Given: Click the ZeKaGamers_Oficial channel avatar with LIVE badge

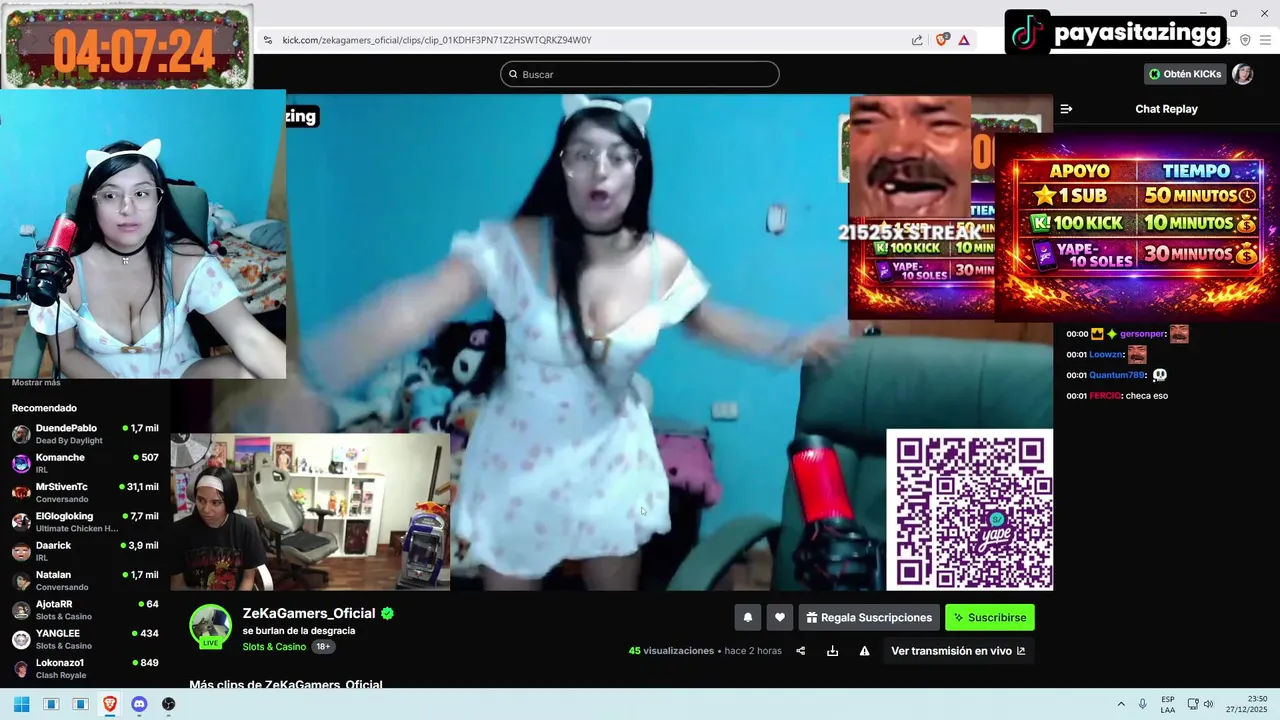Looking at the screenshot, I should point(210,627).
